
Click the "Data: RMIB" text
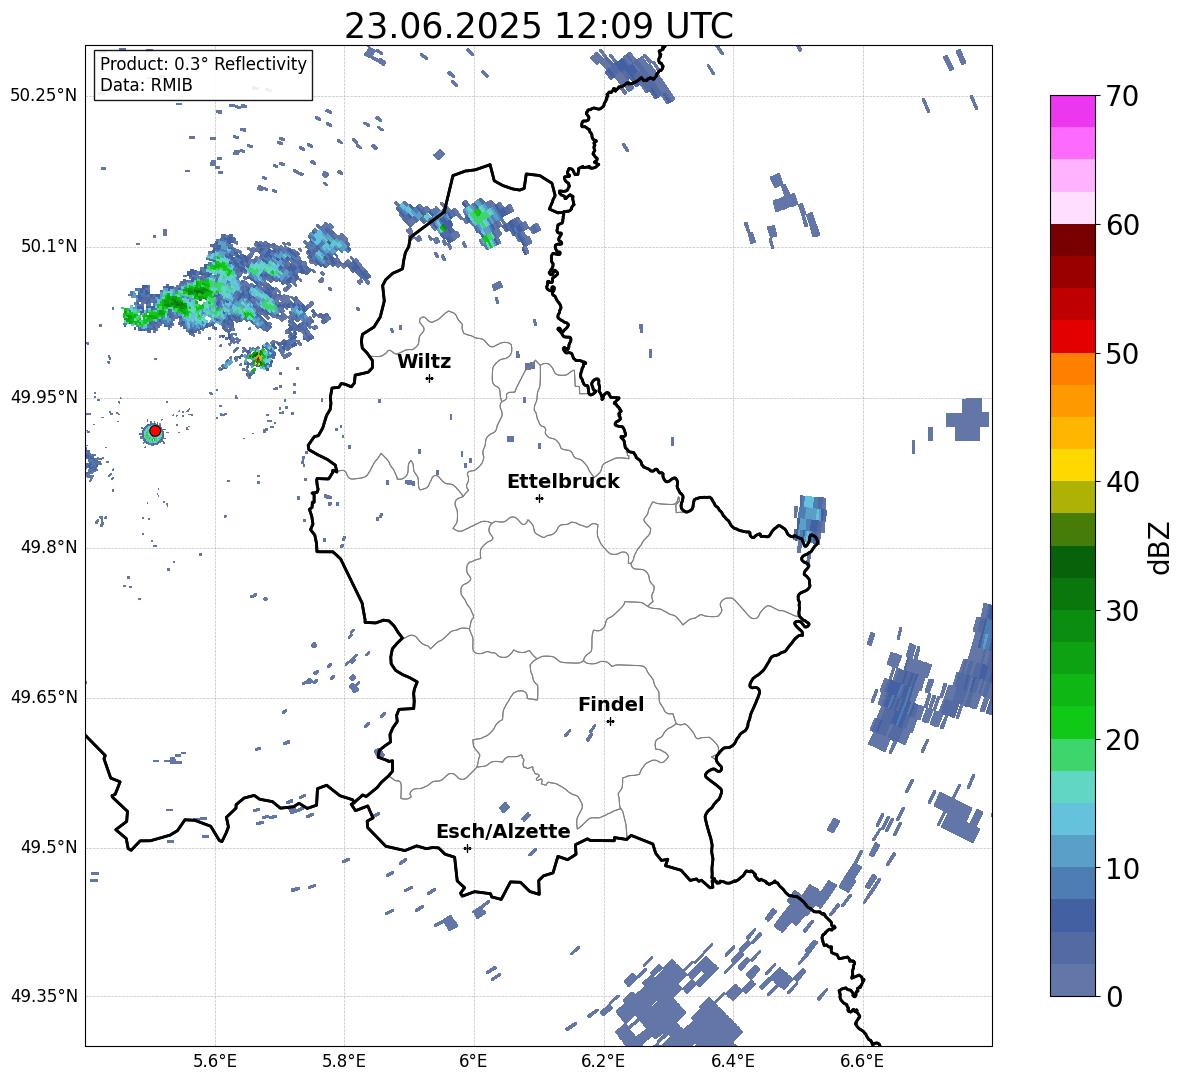click(146, 85)
